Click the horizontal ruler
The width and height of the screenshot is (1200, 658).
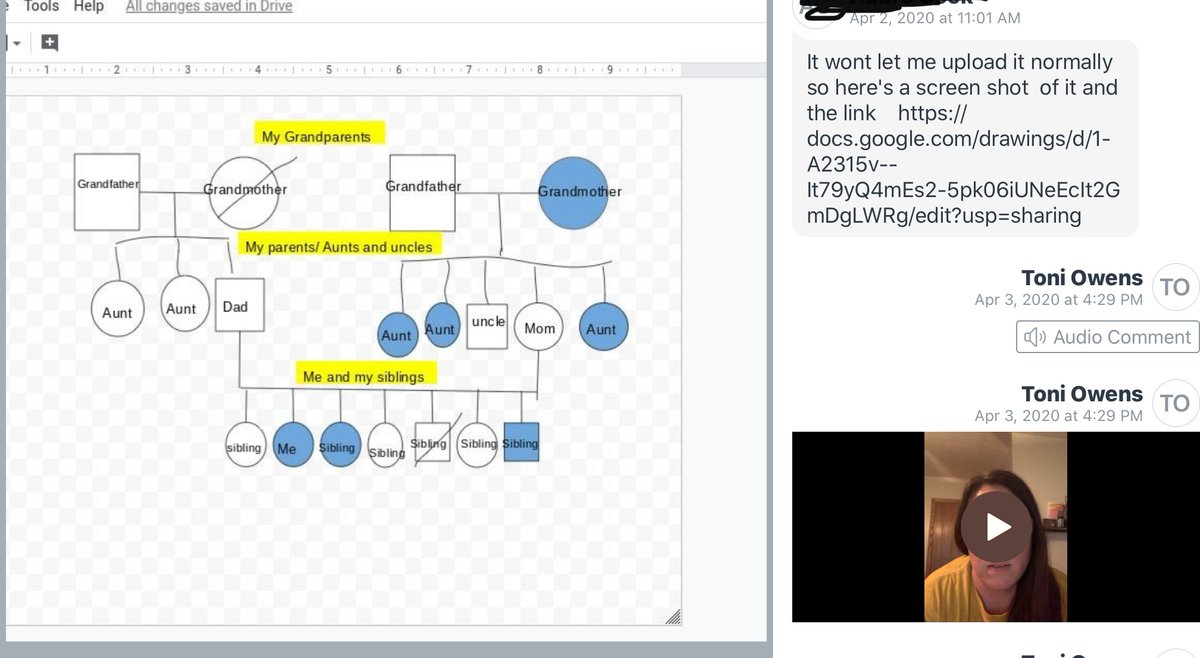tap(343, 70)
